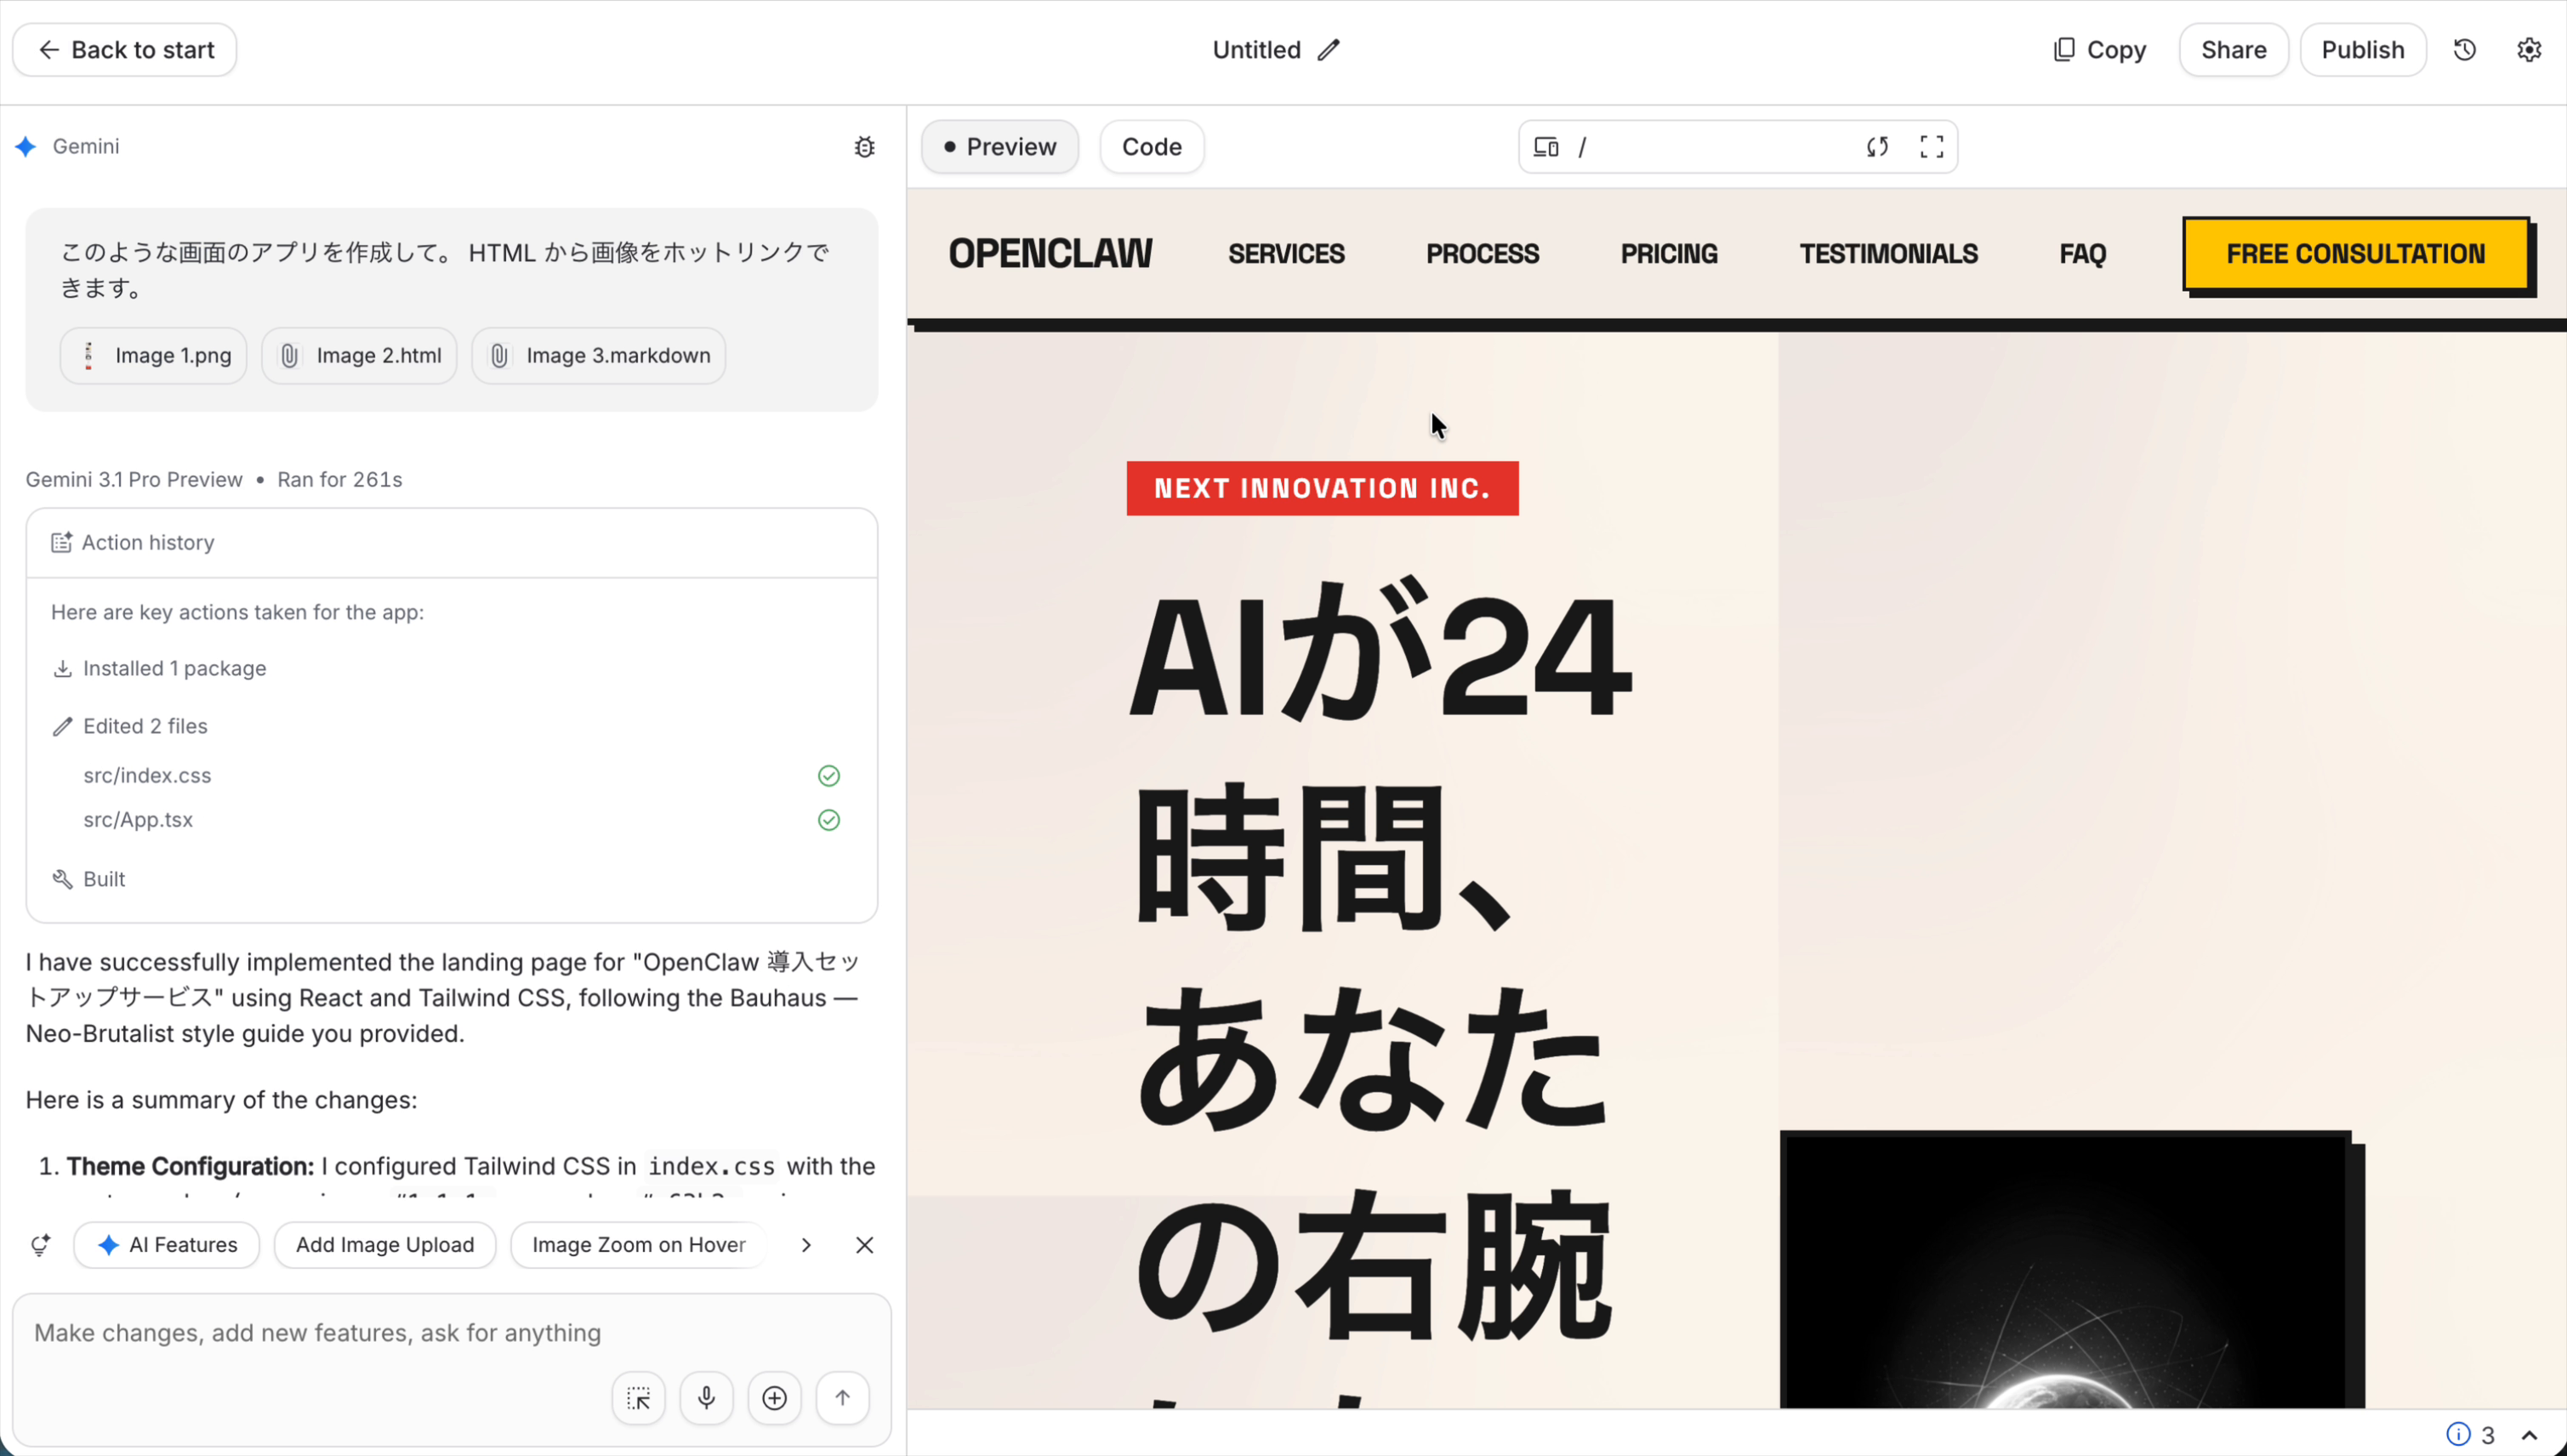
Task: Select the element picker tool near the prompt box
Action: [x=637, y=1397]
